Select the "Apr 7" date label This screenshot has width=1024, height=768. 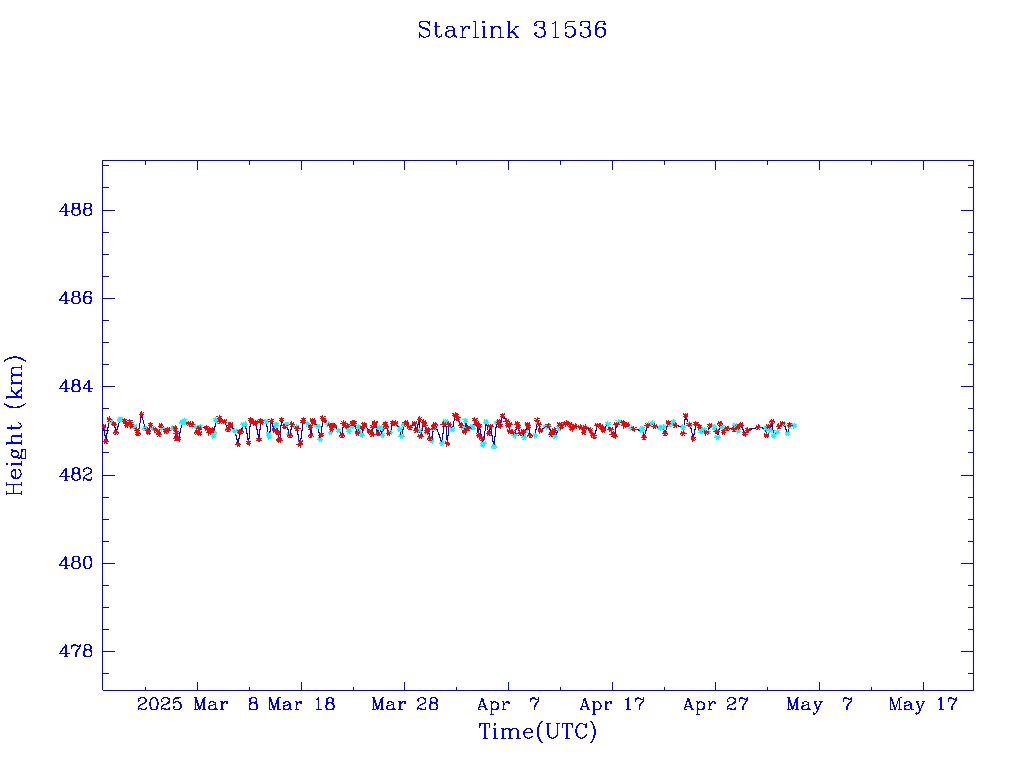pyautogui.click(x=509, y=704)
